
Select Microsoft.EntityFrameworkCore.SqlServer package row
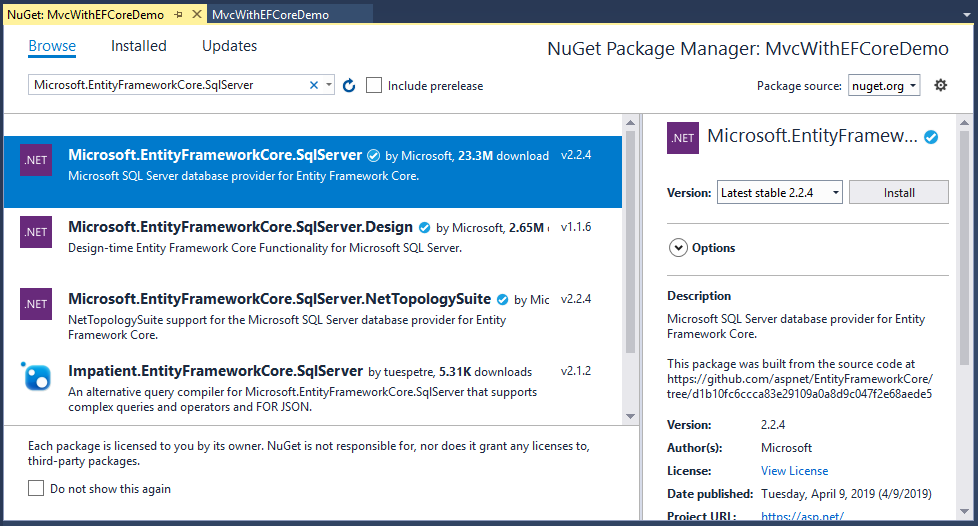tap(312, 172)
